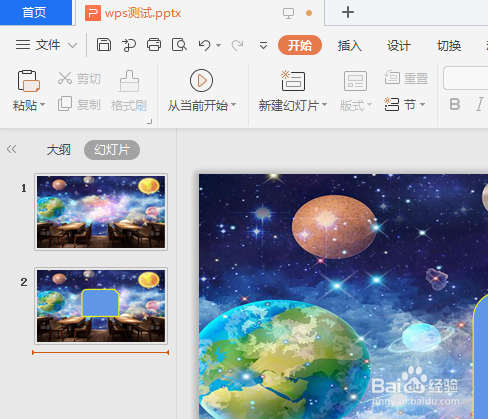Viewport: 488px width, 419px height.
Task: Click the export to PDF icon
Action: (129, 45)
